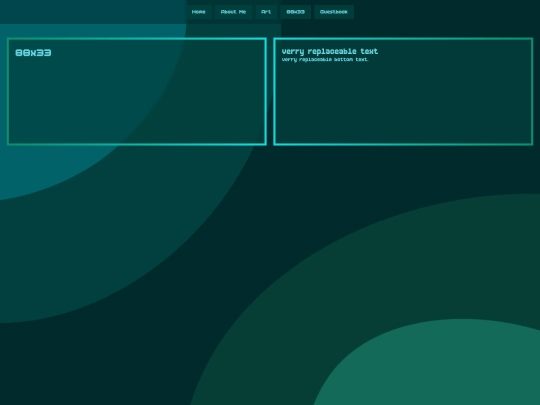Click the 'verry replaceable text' heading
The height and width of the screenshot is (405, 540).
point(330,52)
